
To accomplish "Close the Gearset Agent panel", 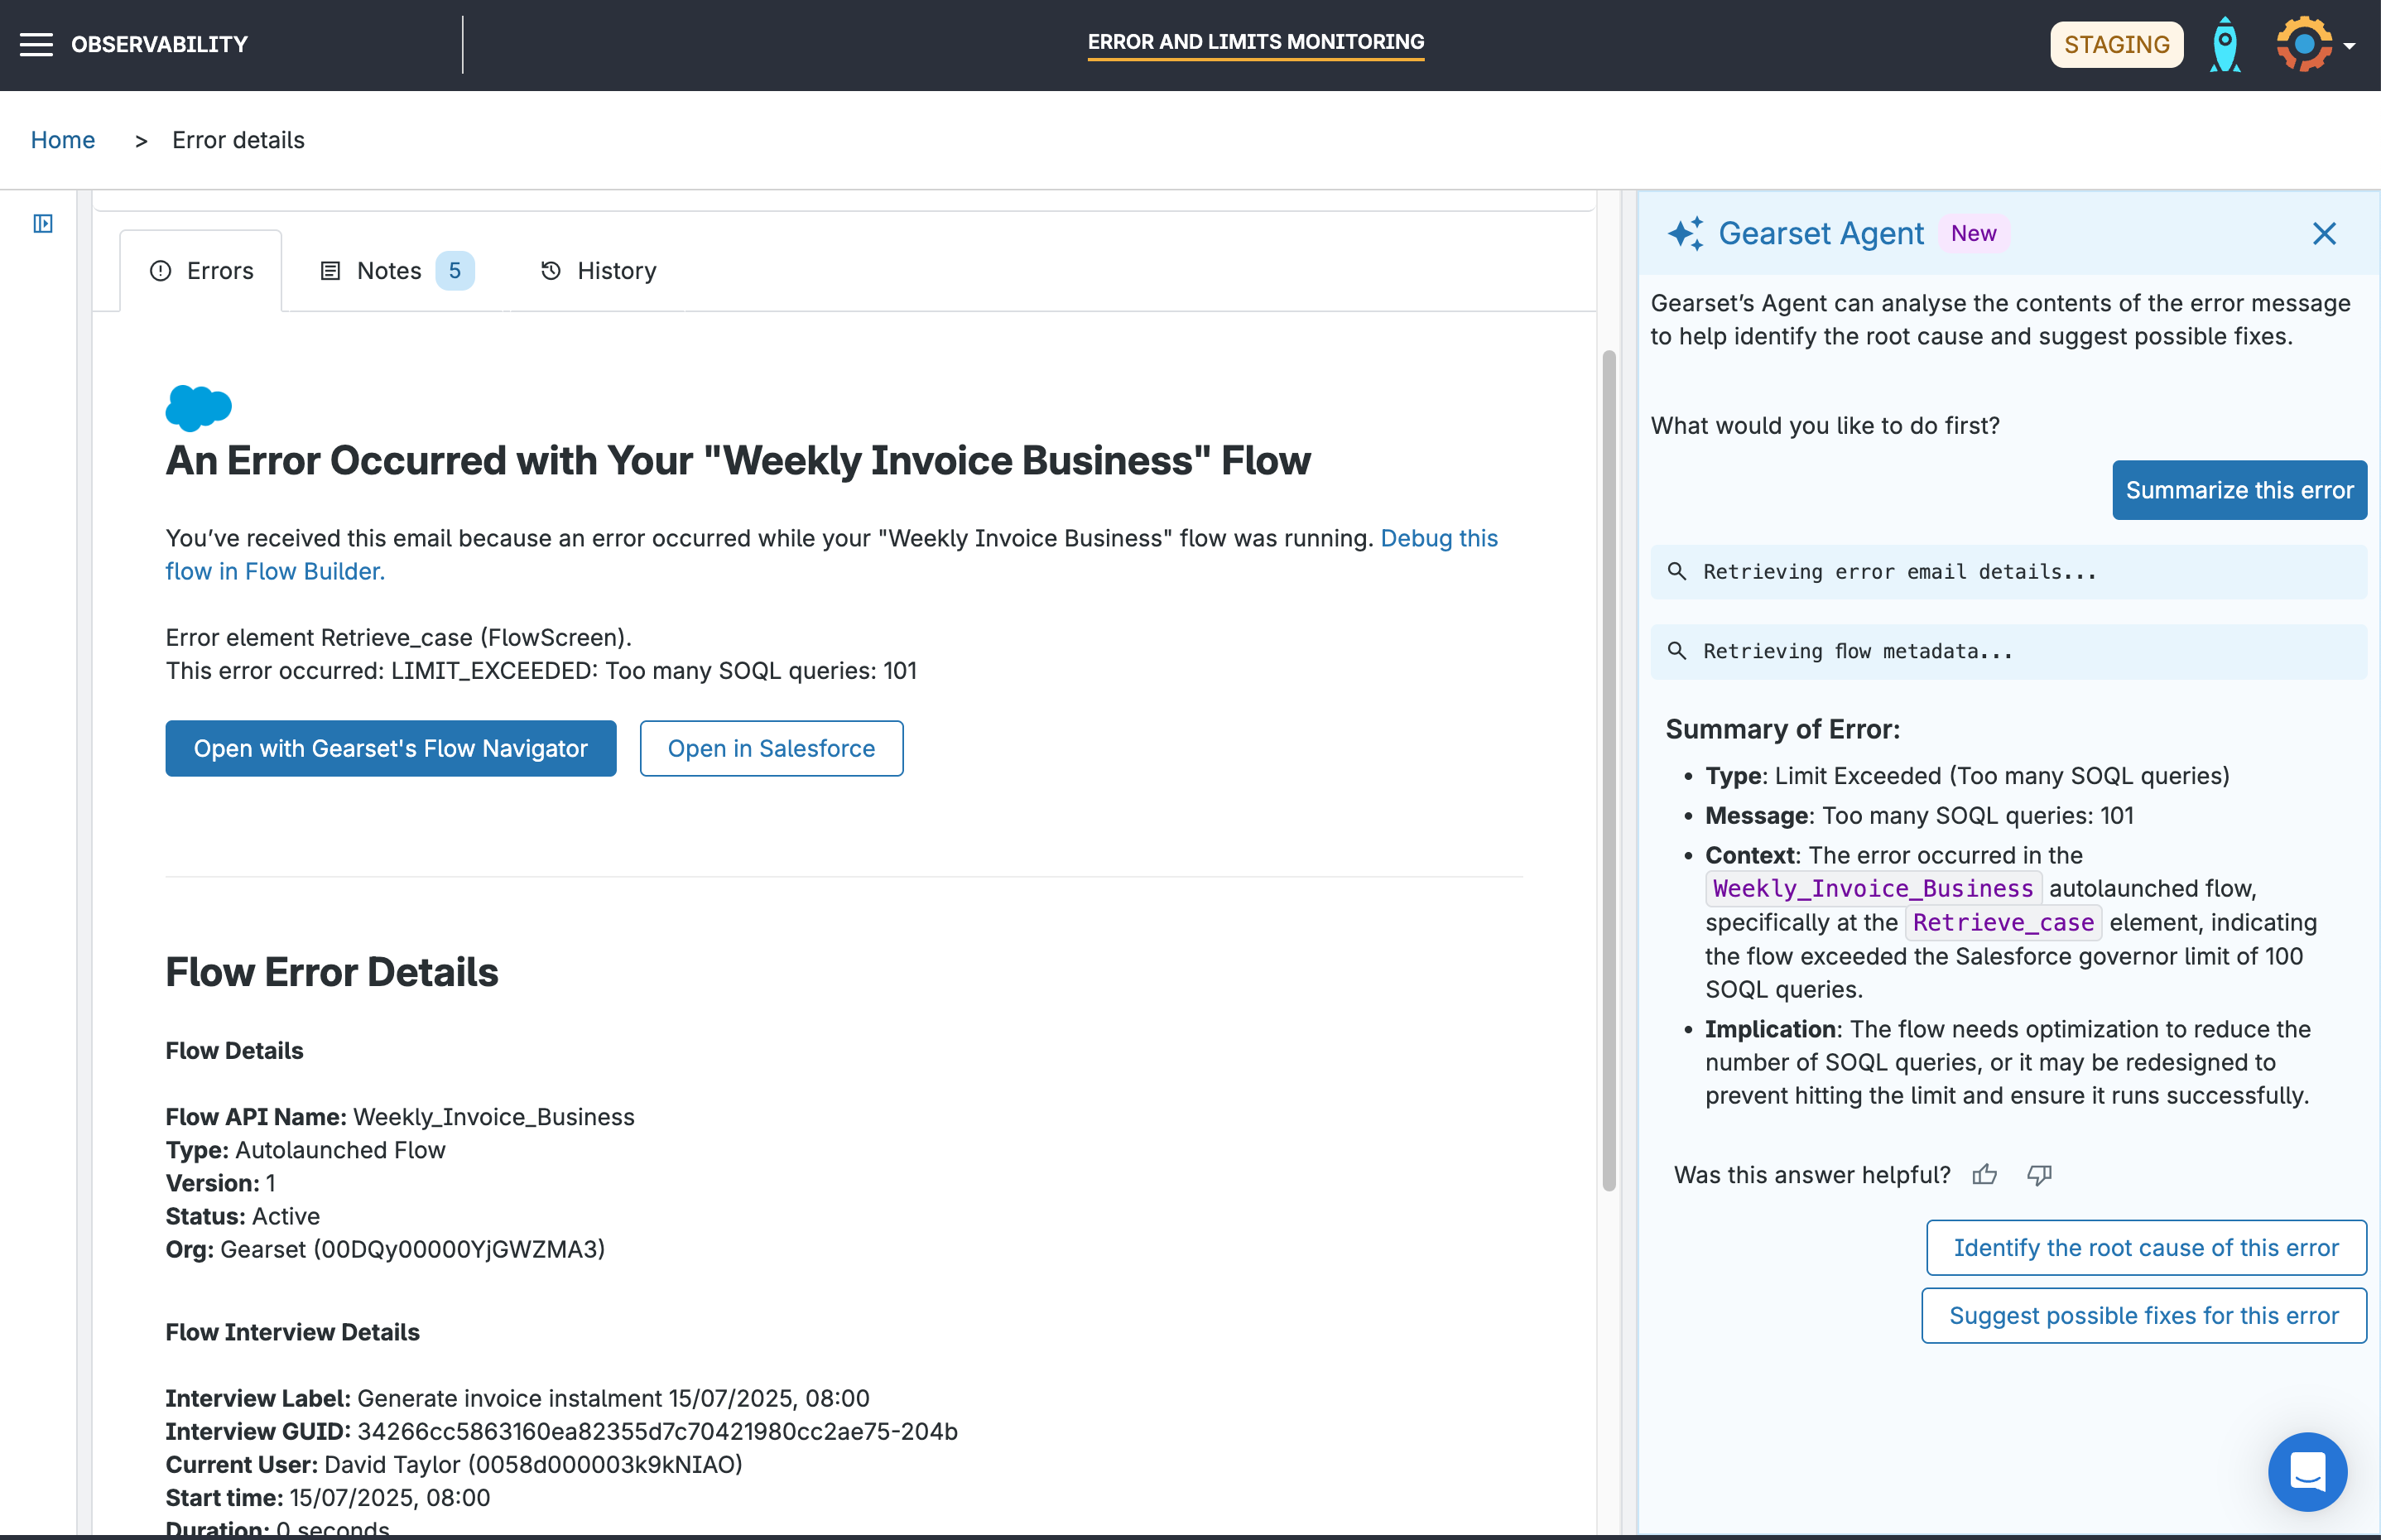I will 2324,233.
